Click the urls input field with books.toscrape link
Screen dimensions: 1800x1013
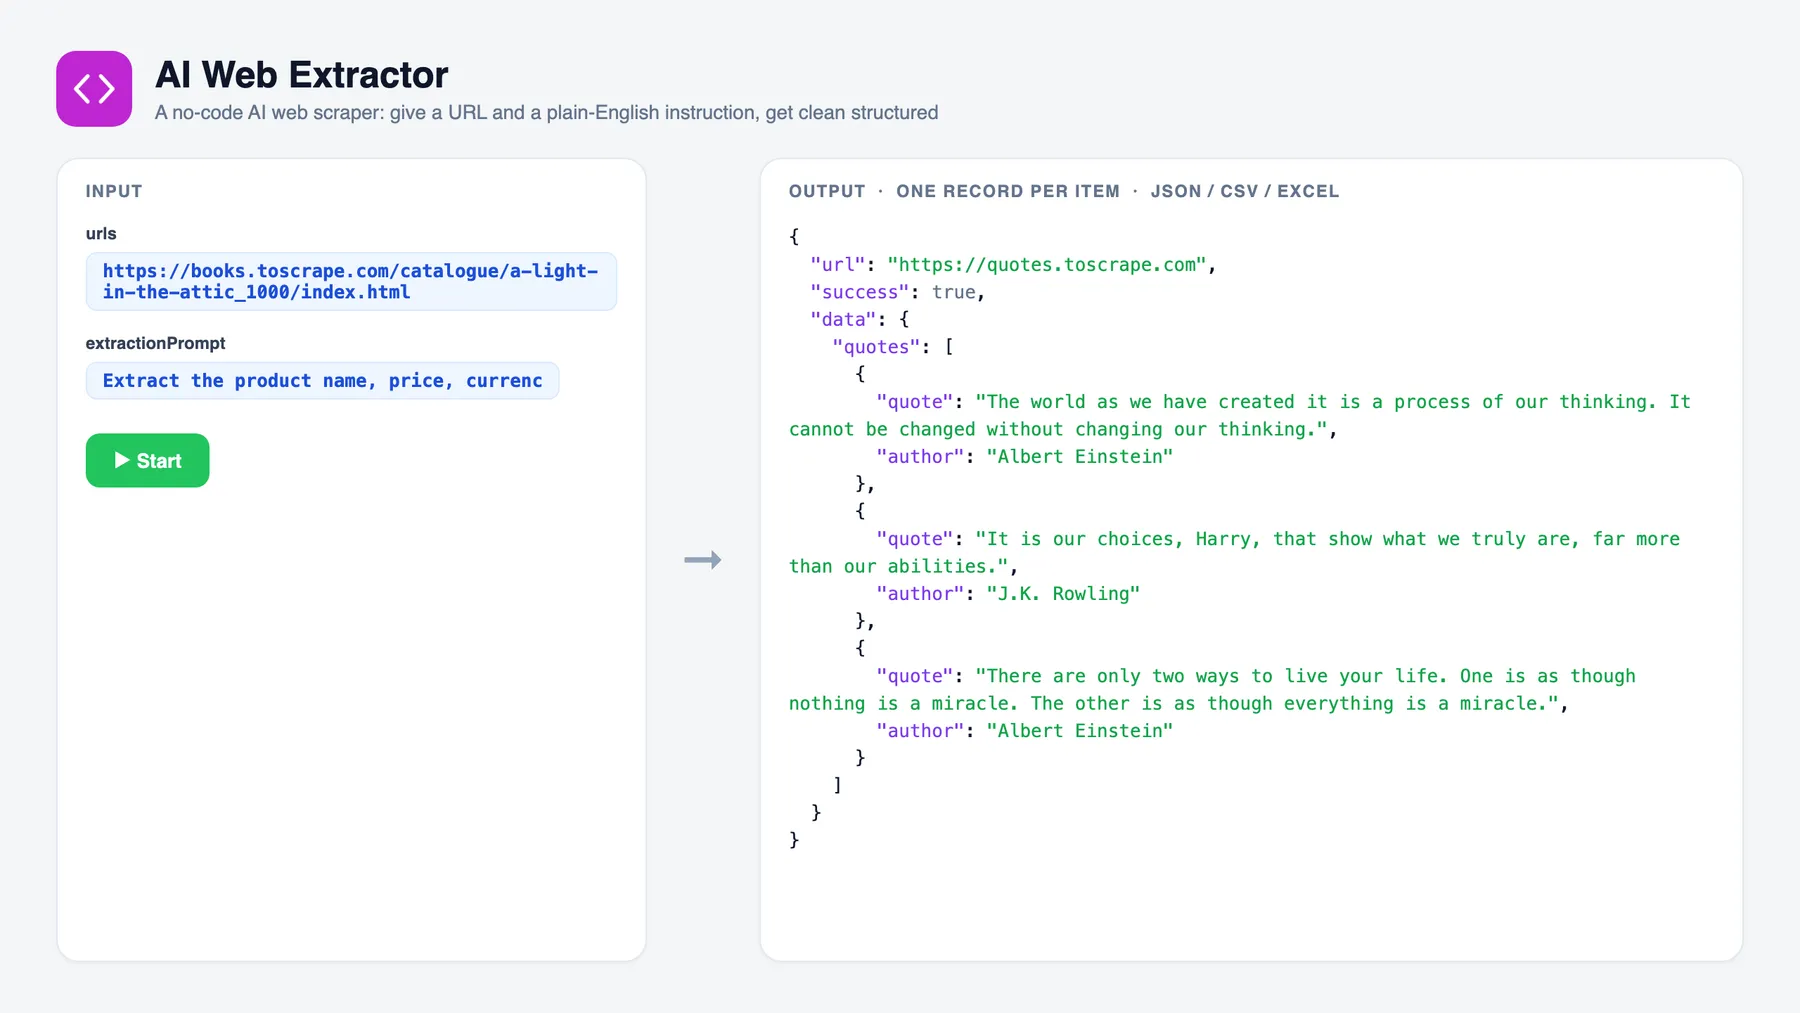[351, 281]
